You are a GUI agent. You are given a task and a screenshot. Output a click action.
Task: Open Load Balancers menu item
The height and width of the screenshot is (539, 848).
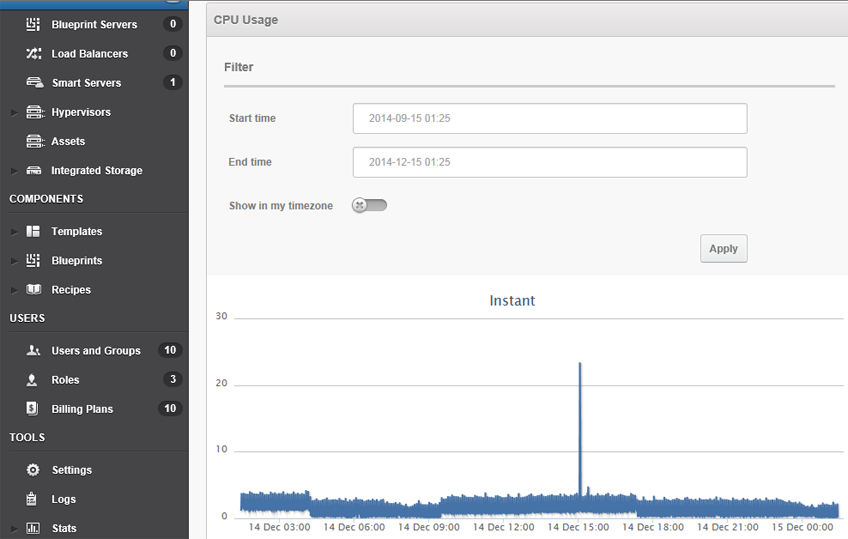coord(90,54)
